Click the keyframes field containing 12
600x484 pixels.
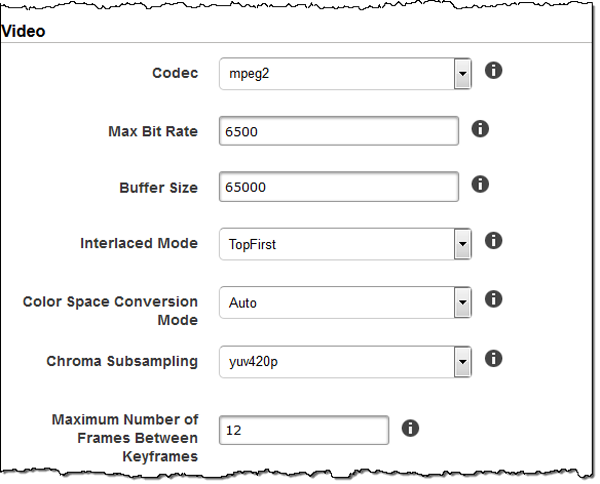304,430
